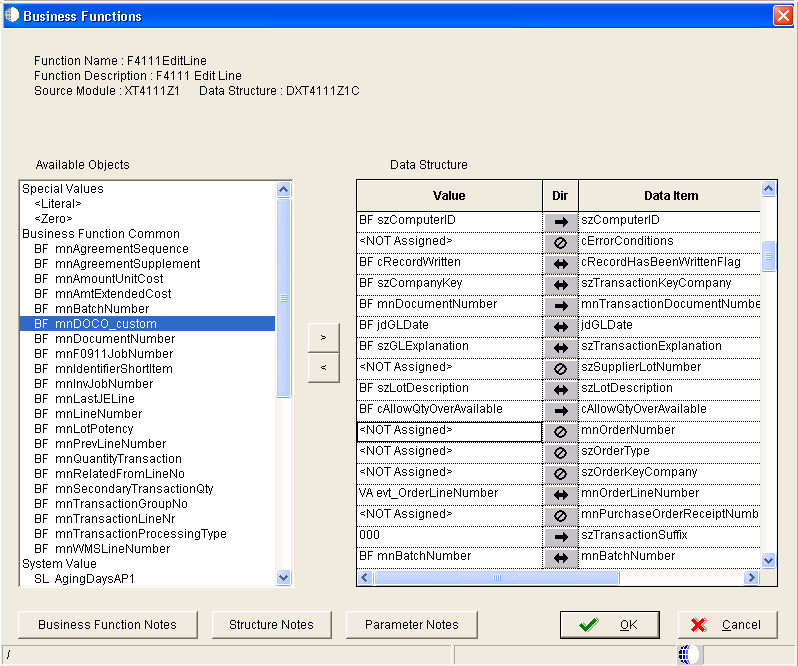Click direction icon for cRecordHasBeenWrittenFlag row
Screen dimensions: 798x666
click(x=560, y=264)
